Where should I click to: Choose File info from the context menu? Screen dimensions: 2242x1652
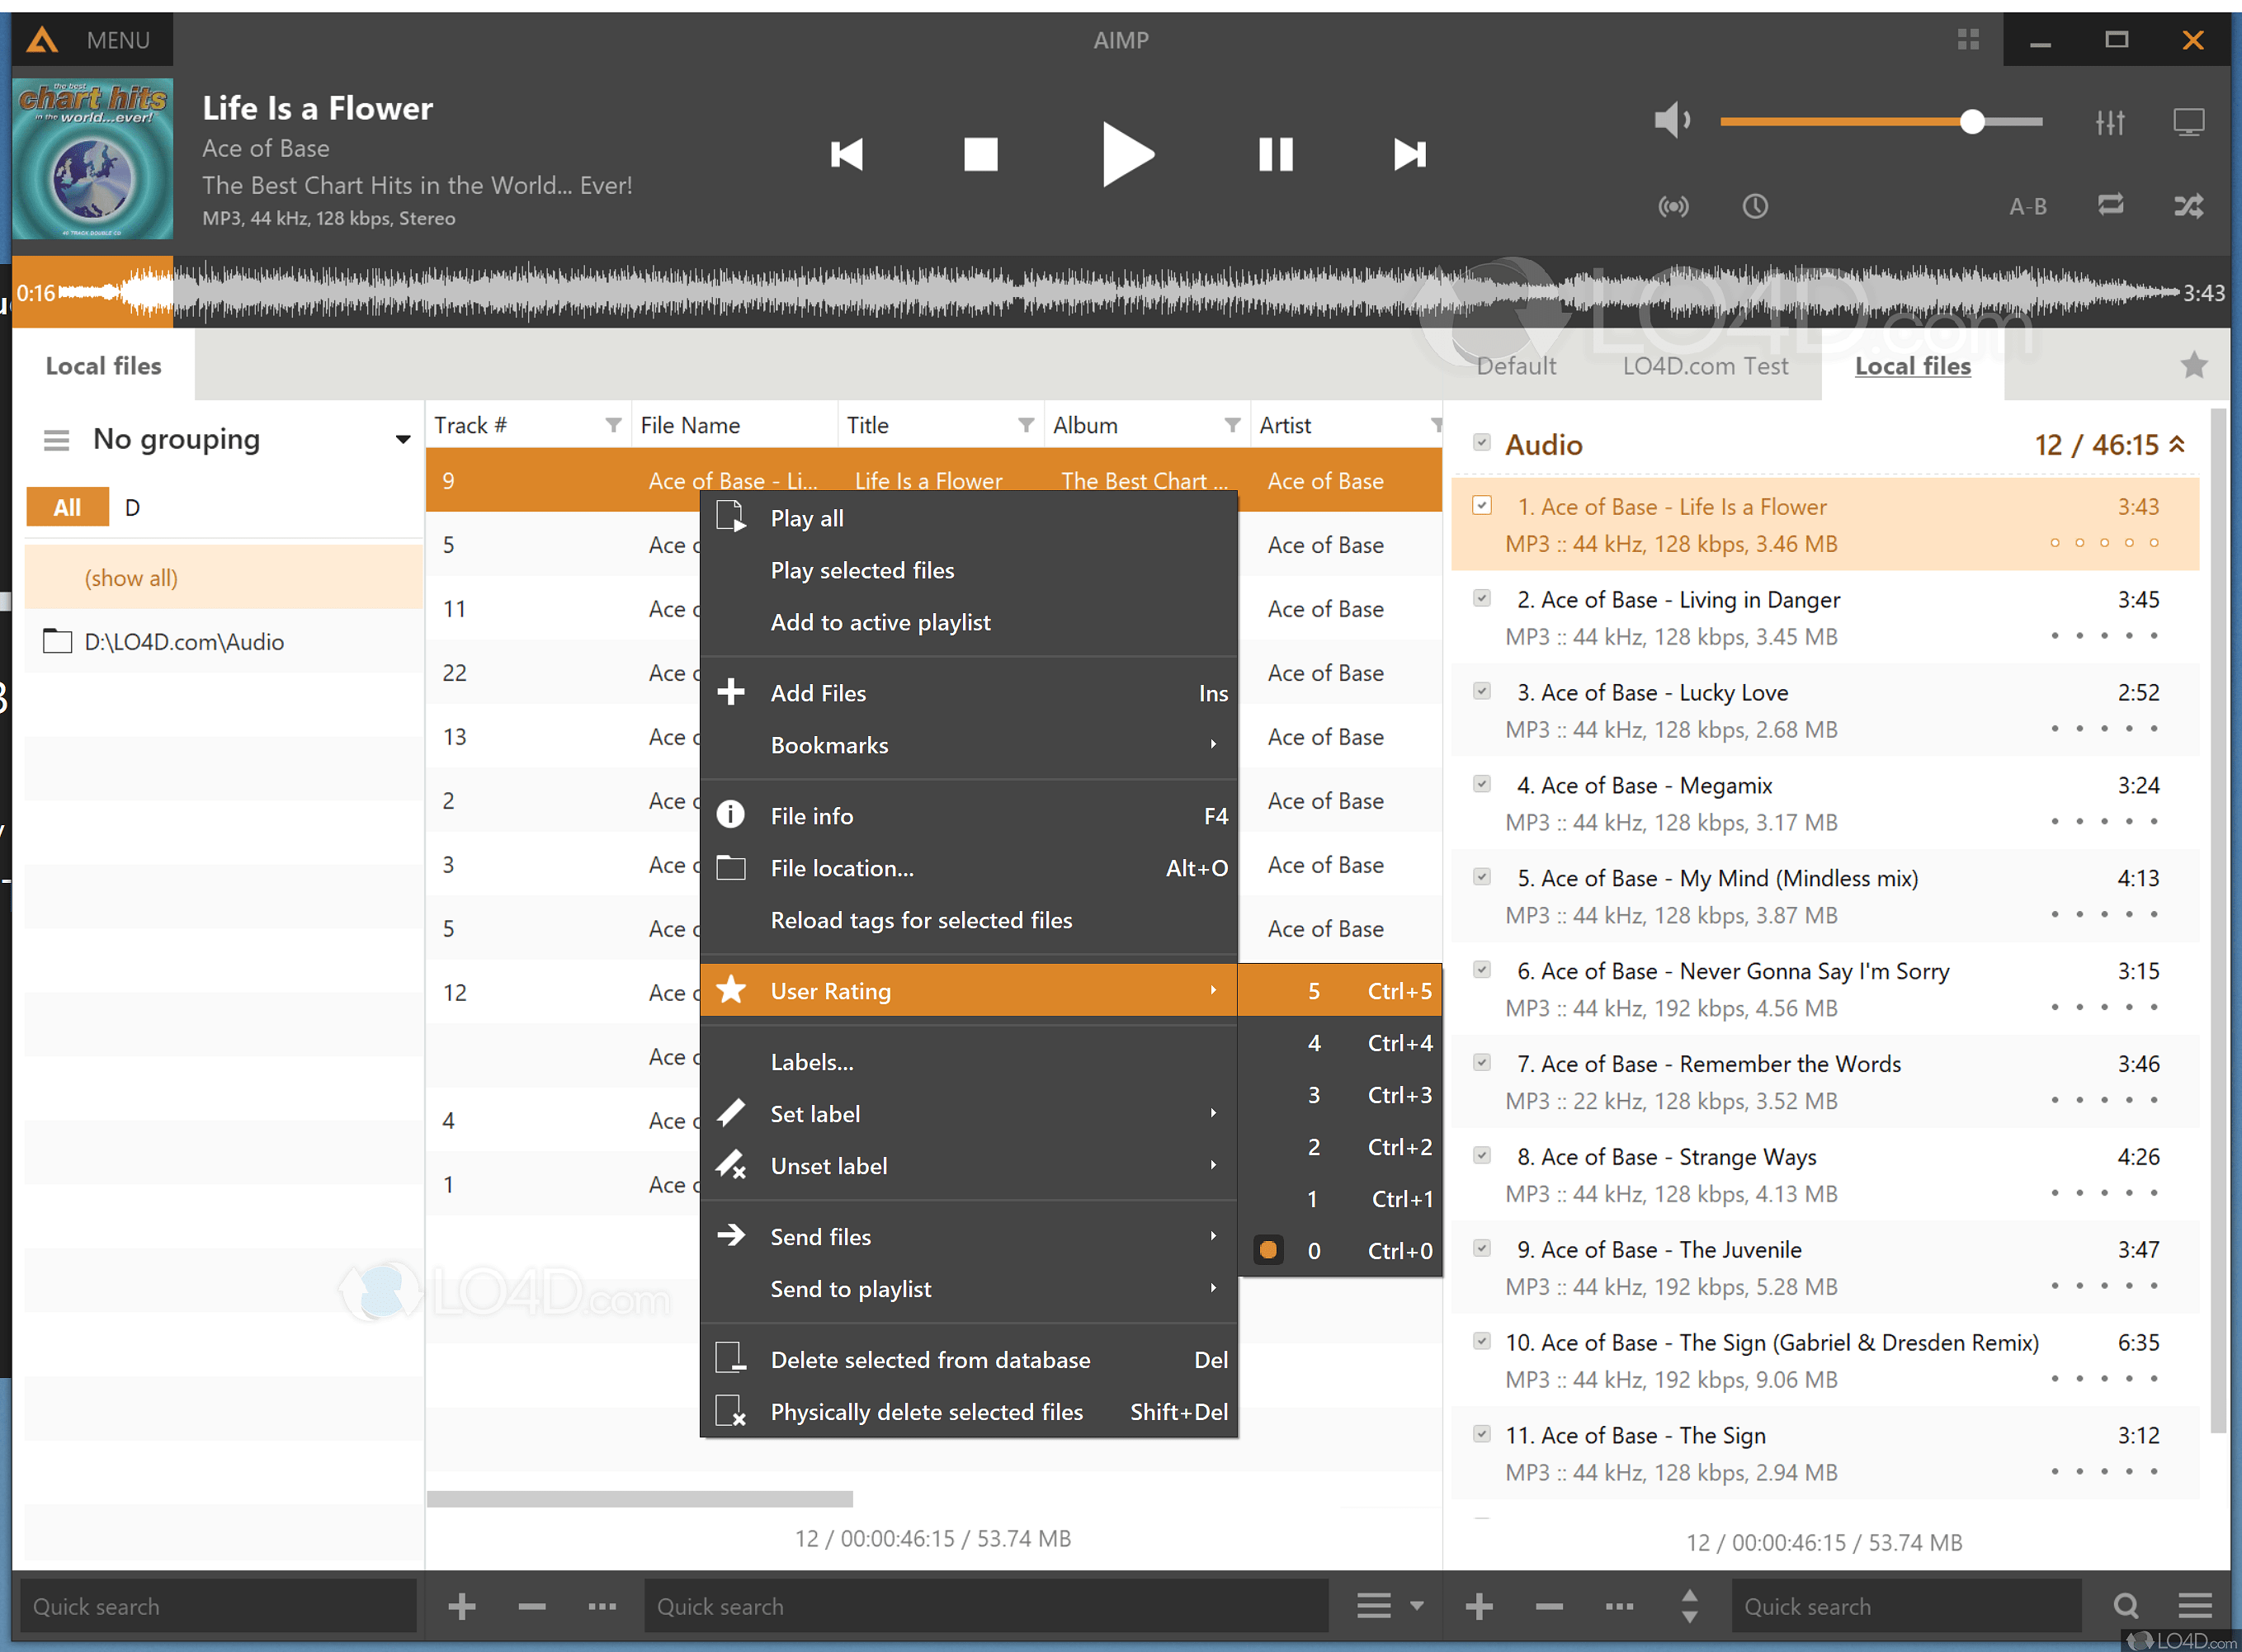[811, 816]
